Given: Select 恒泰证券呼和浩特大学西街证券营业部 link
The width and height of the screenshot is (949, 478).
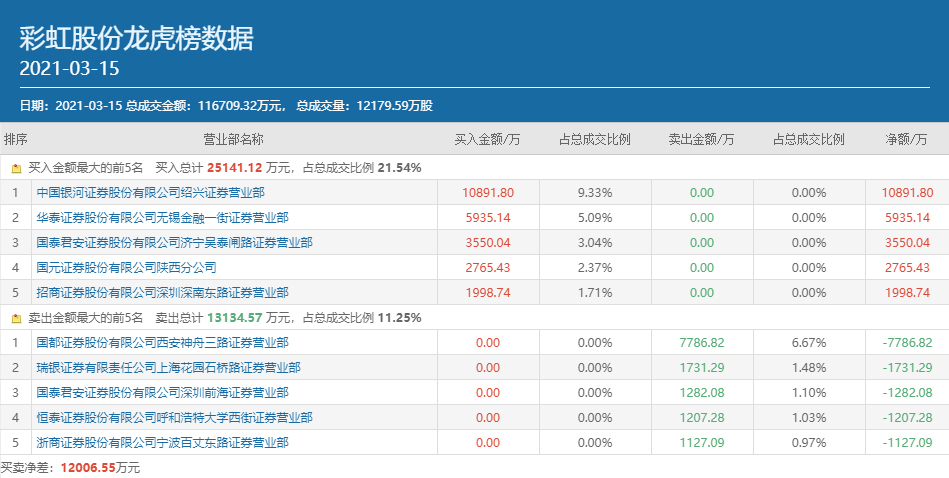Looking at the screenshot, I should point(174,417).
